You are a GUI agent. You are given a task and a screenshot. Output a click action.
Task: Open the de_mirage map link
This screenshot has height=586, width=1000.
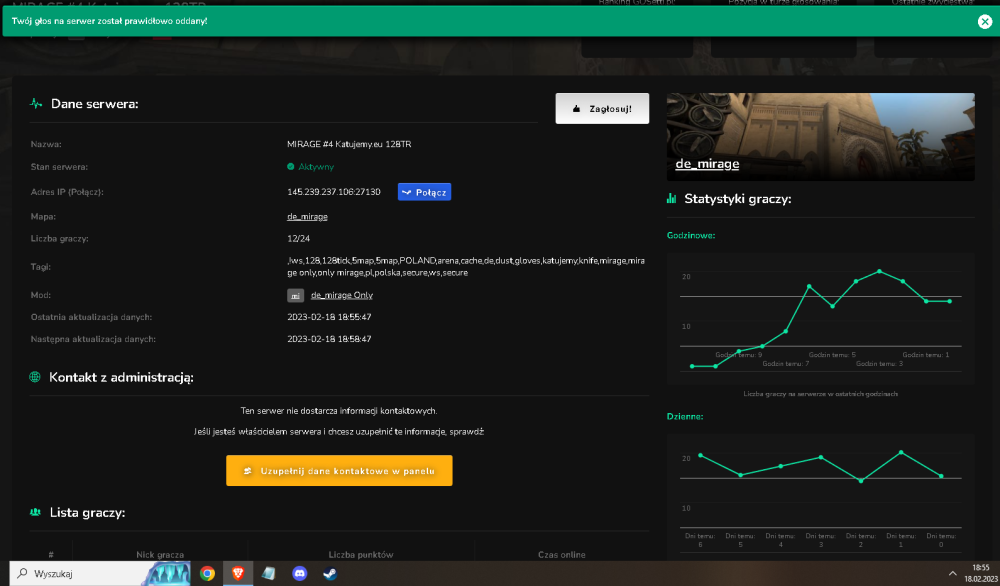click(x=307, y=217)
